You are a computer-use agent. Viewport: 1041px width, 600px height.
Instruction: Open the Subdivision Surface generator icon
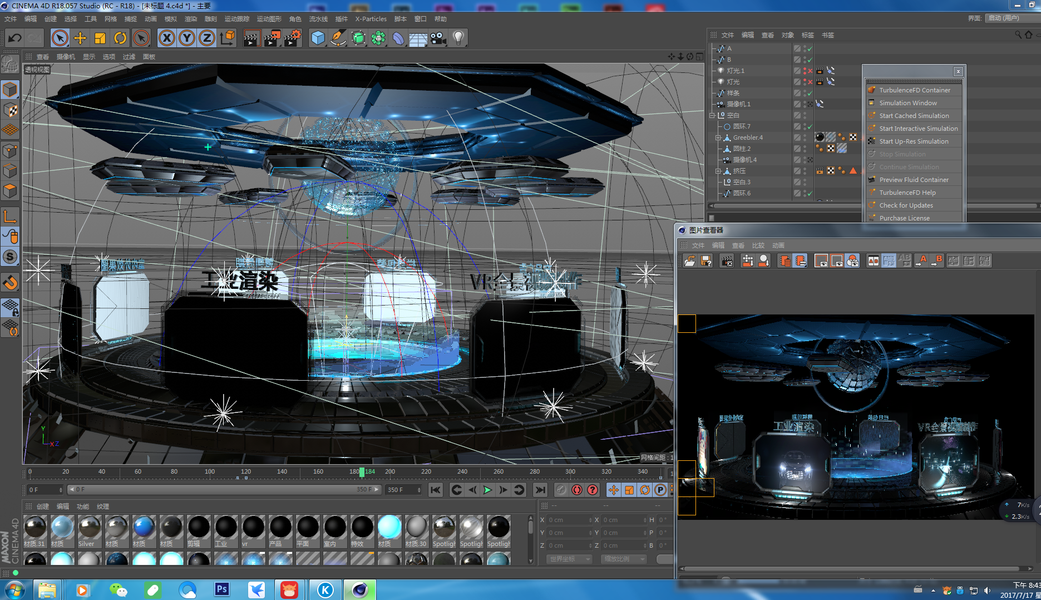[358, 38]
